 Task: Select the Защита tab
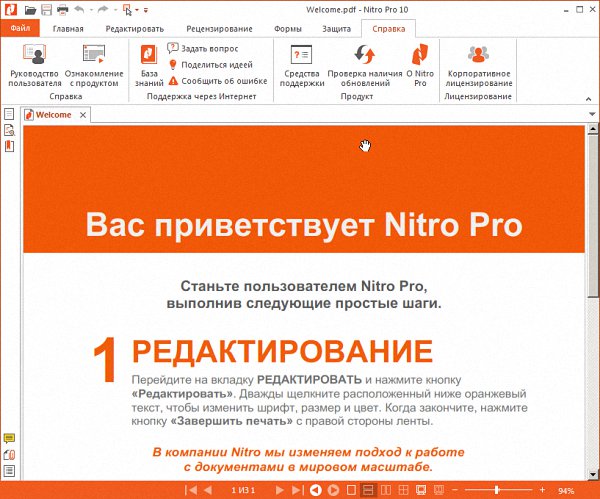tap(336, 29)
